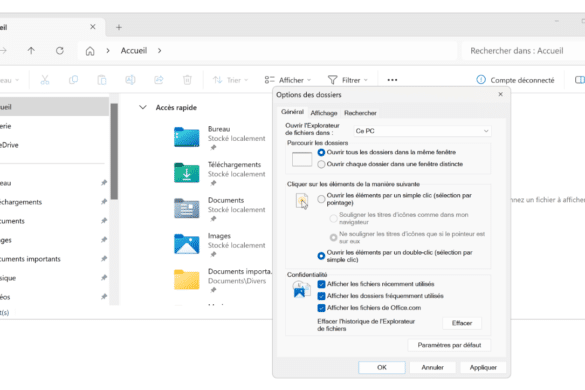Click the Rename toolbar icon
This screenshot has width=585, height=390.
pyautogui.click(x=130, y=79)
